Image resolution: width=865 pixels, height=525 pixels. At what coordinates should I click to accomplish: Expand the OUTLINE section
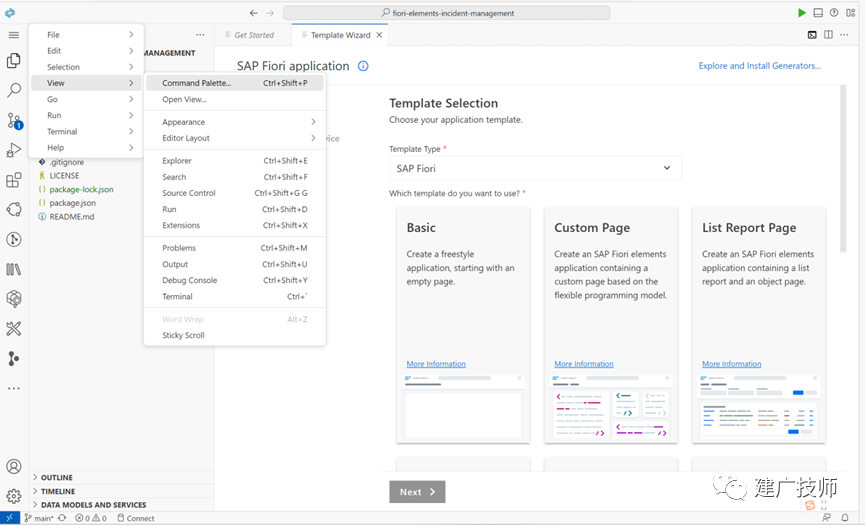(x=121, y=477)
